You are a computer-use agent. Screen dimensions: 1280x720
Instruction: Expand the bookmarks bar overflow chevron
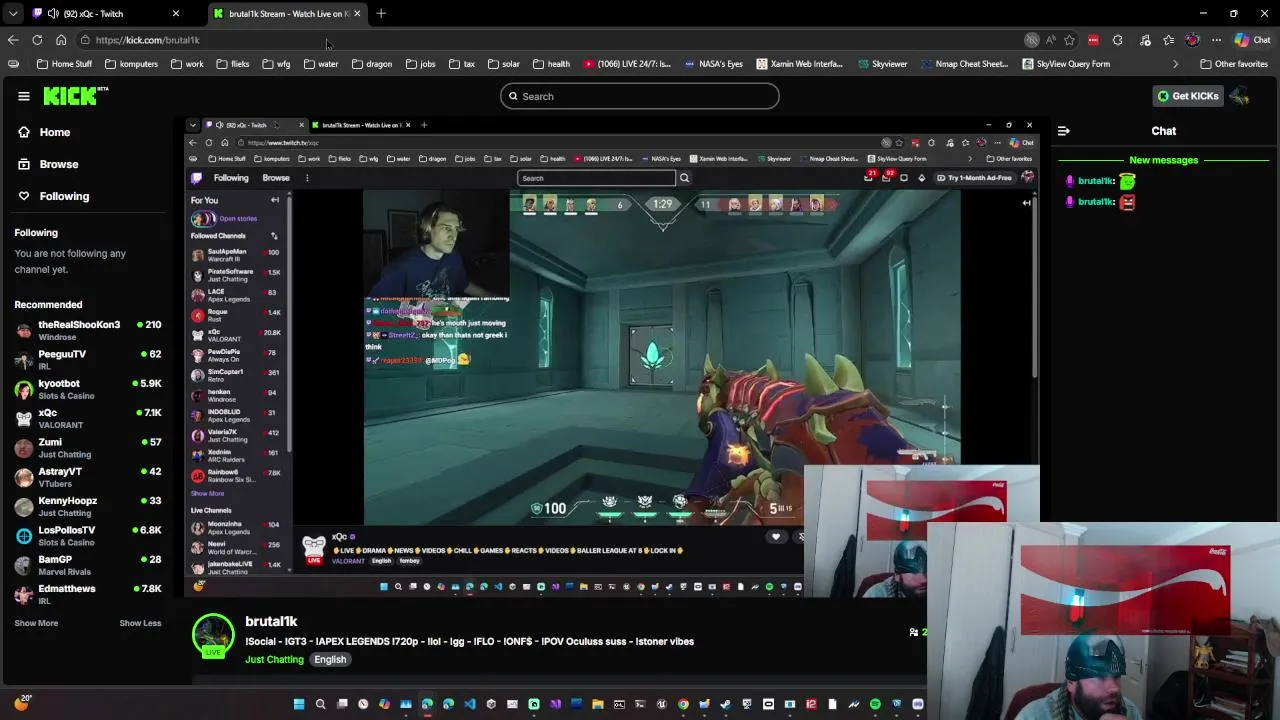(1175, 64)
